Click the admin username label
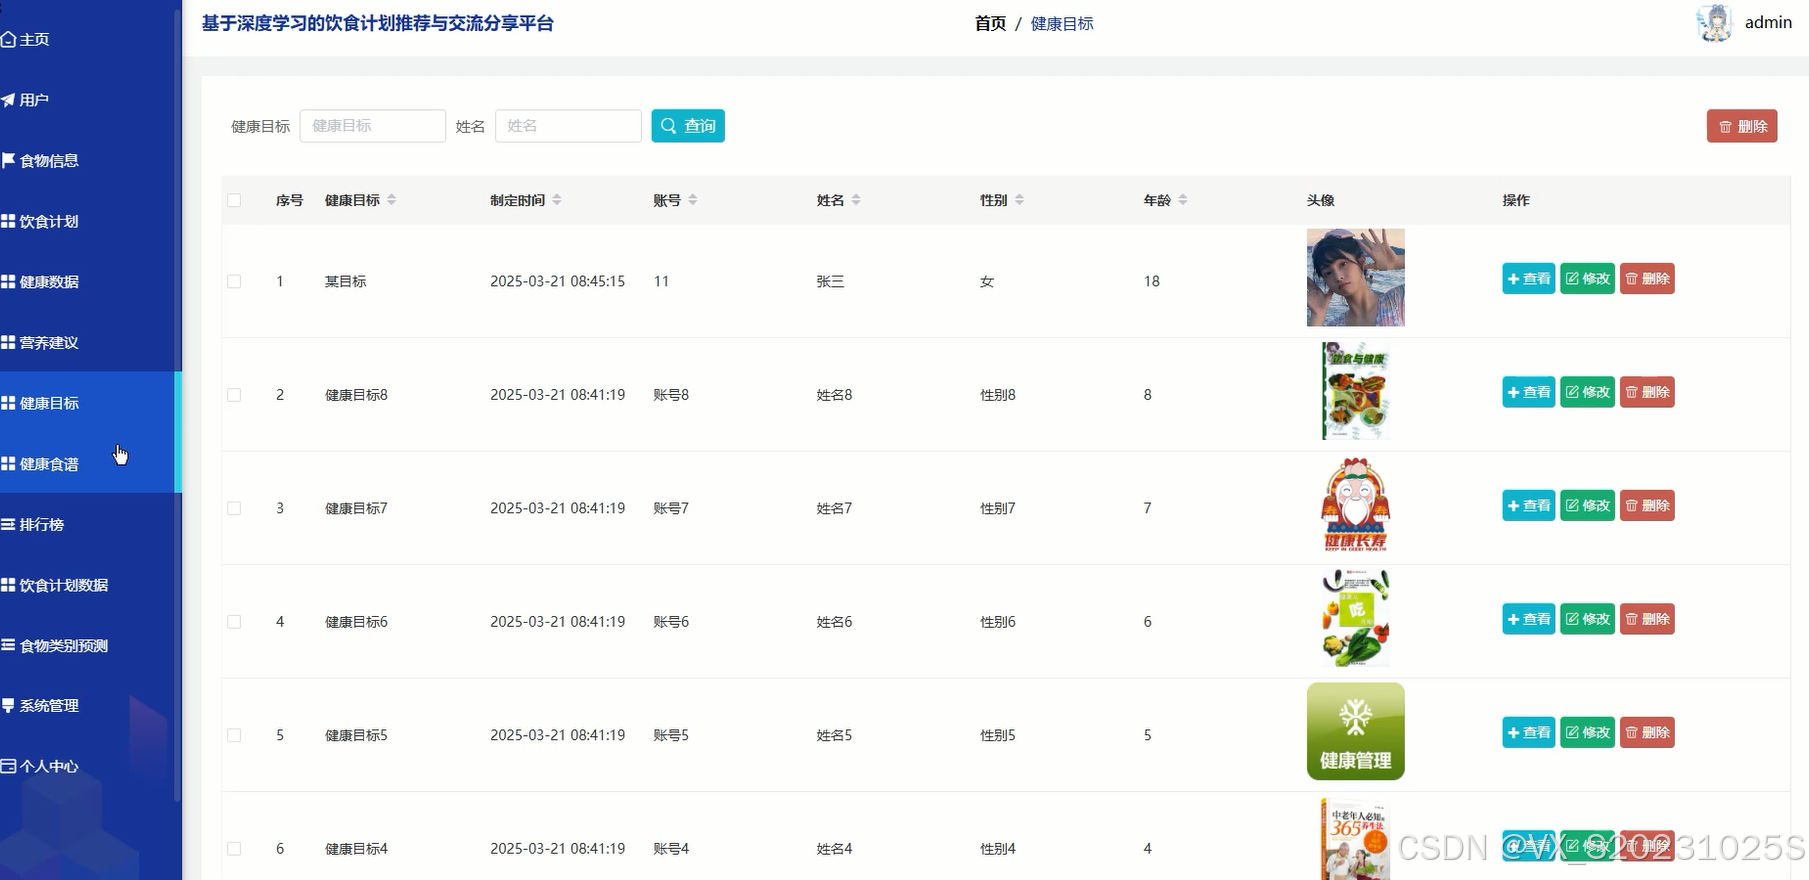 [x=1768, y=23]
